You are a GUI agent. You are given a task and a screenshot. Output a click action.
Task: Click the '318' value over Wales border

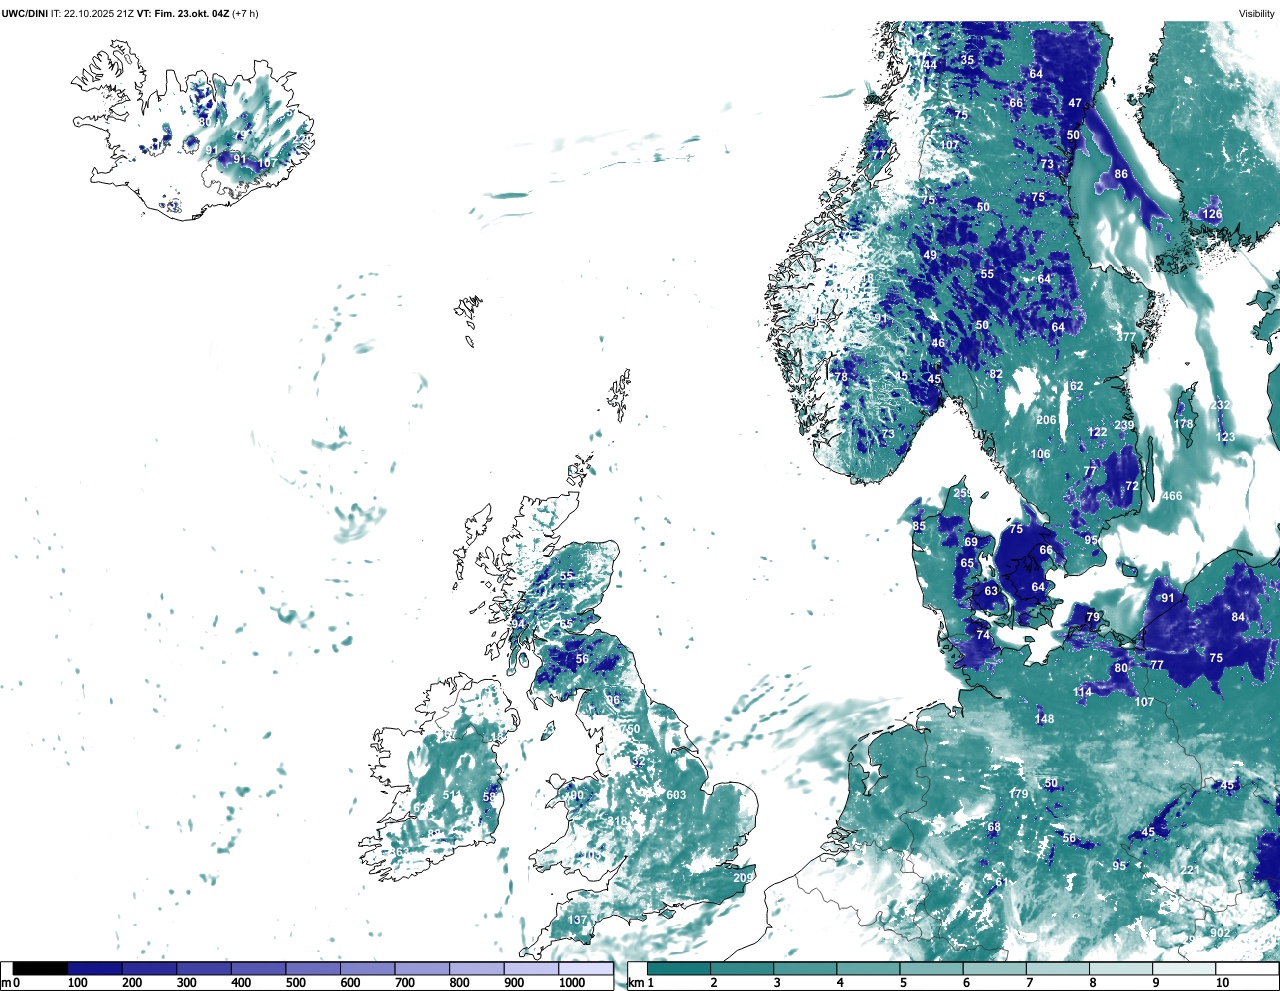[x=618, y=822]
